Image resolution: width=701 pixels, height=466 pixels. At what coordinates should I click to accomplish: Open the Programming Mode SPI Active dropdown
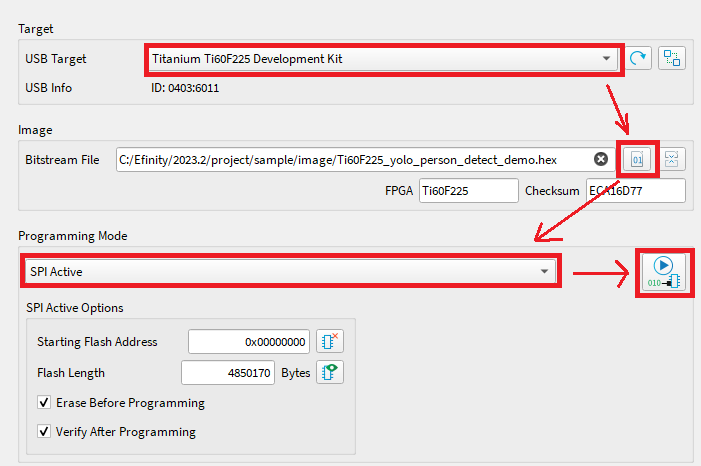point(291,271)
